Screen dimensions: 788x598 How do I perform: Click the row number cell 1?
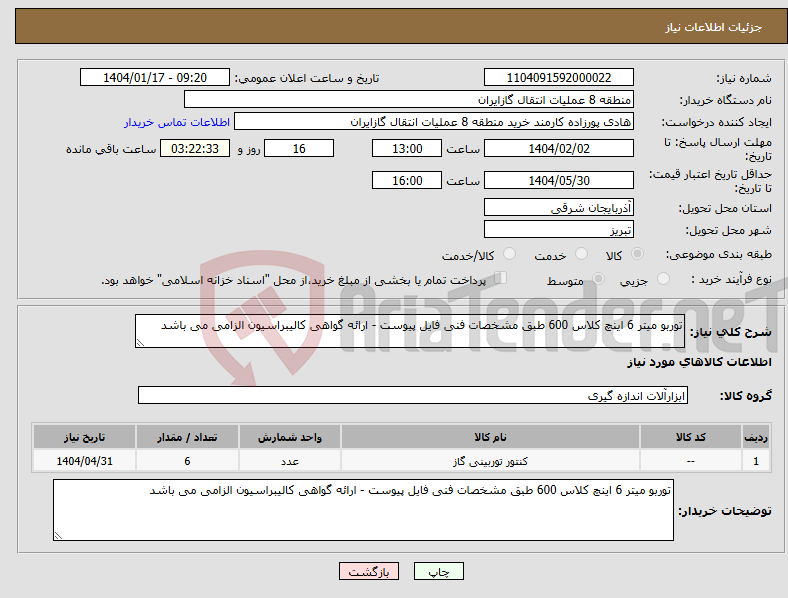pos(756,461)
